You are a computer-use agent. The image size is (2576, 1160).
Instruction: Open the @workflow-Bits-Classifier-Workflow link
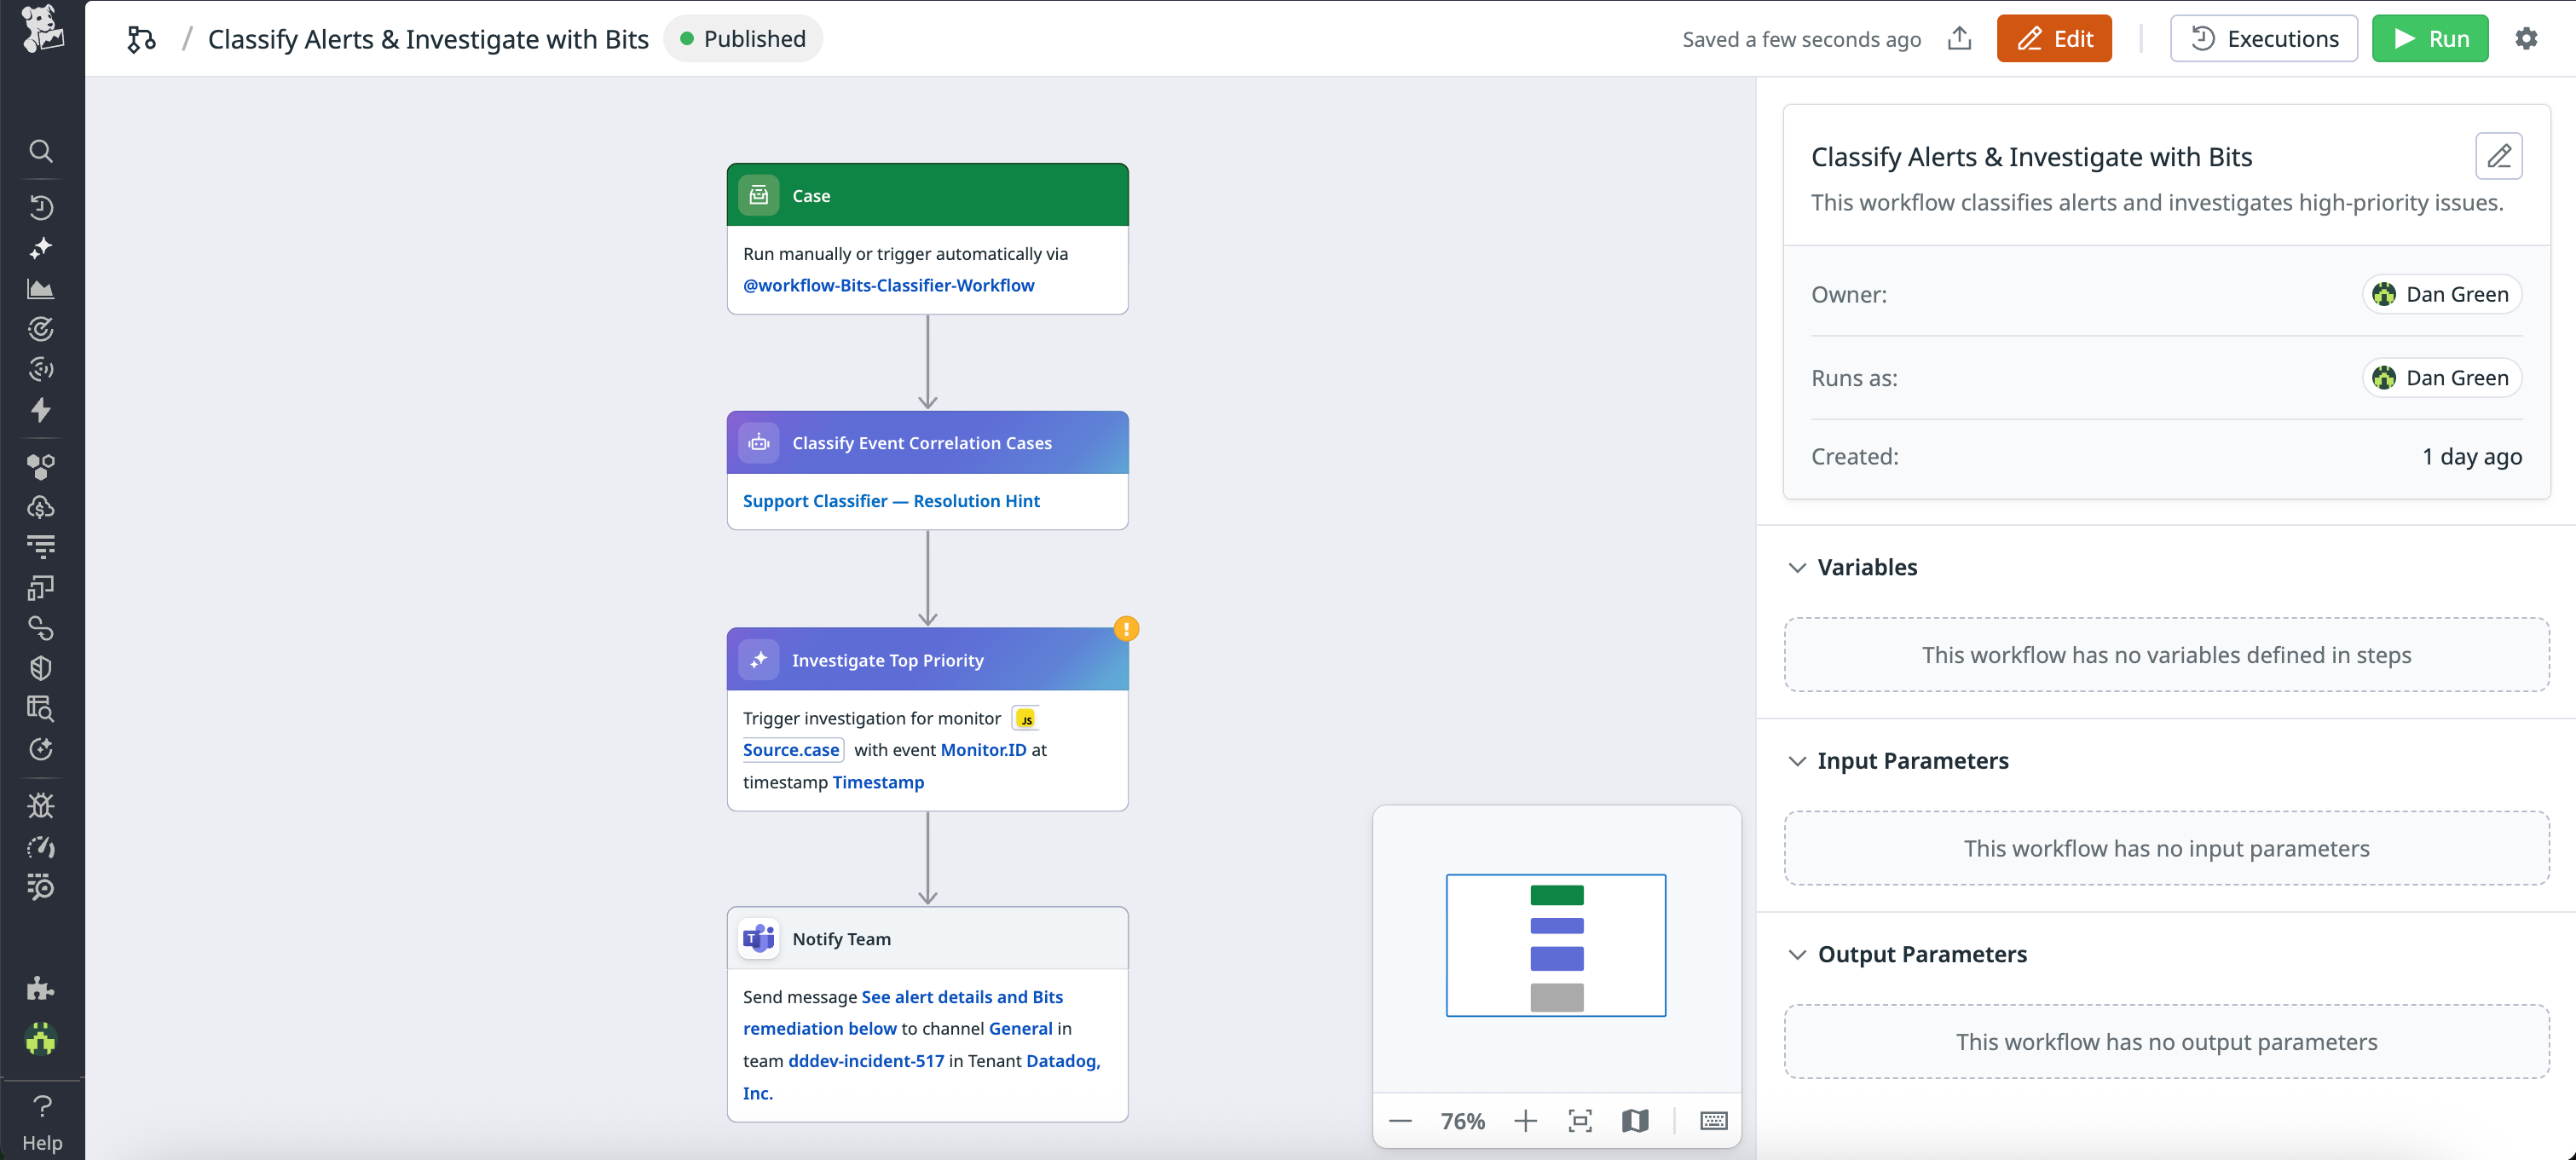click(x=888, y=285)
